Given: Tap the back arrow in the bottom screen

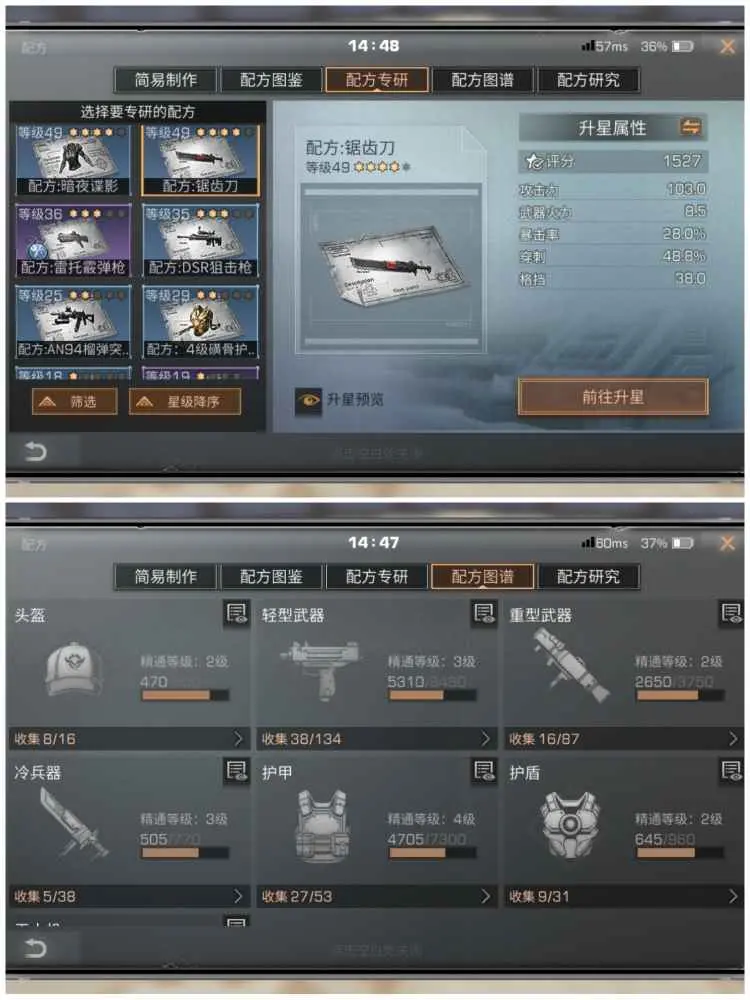Looking at the screenshot, I should pos(35,948).
